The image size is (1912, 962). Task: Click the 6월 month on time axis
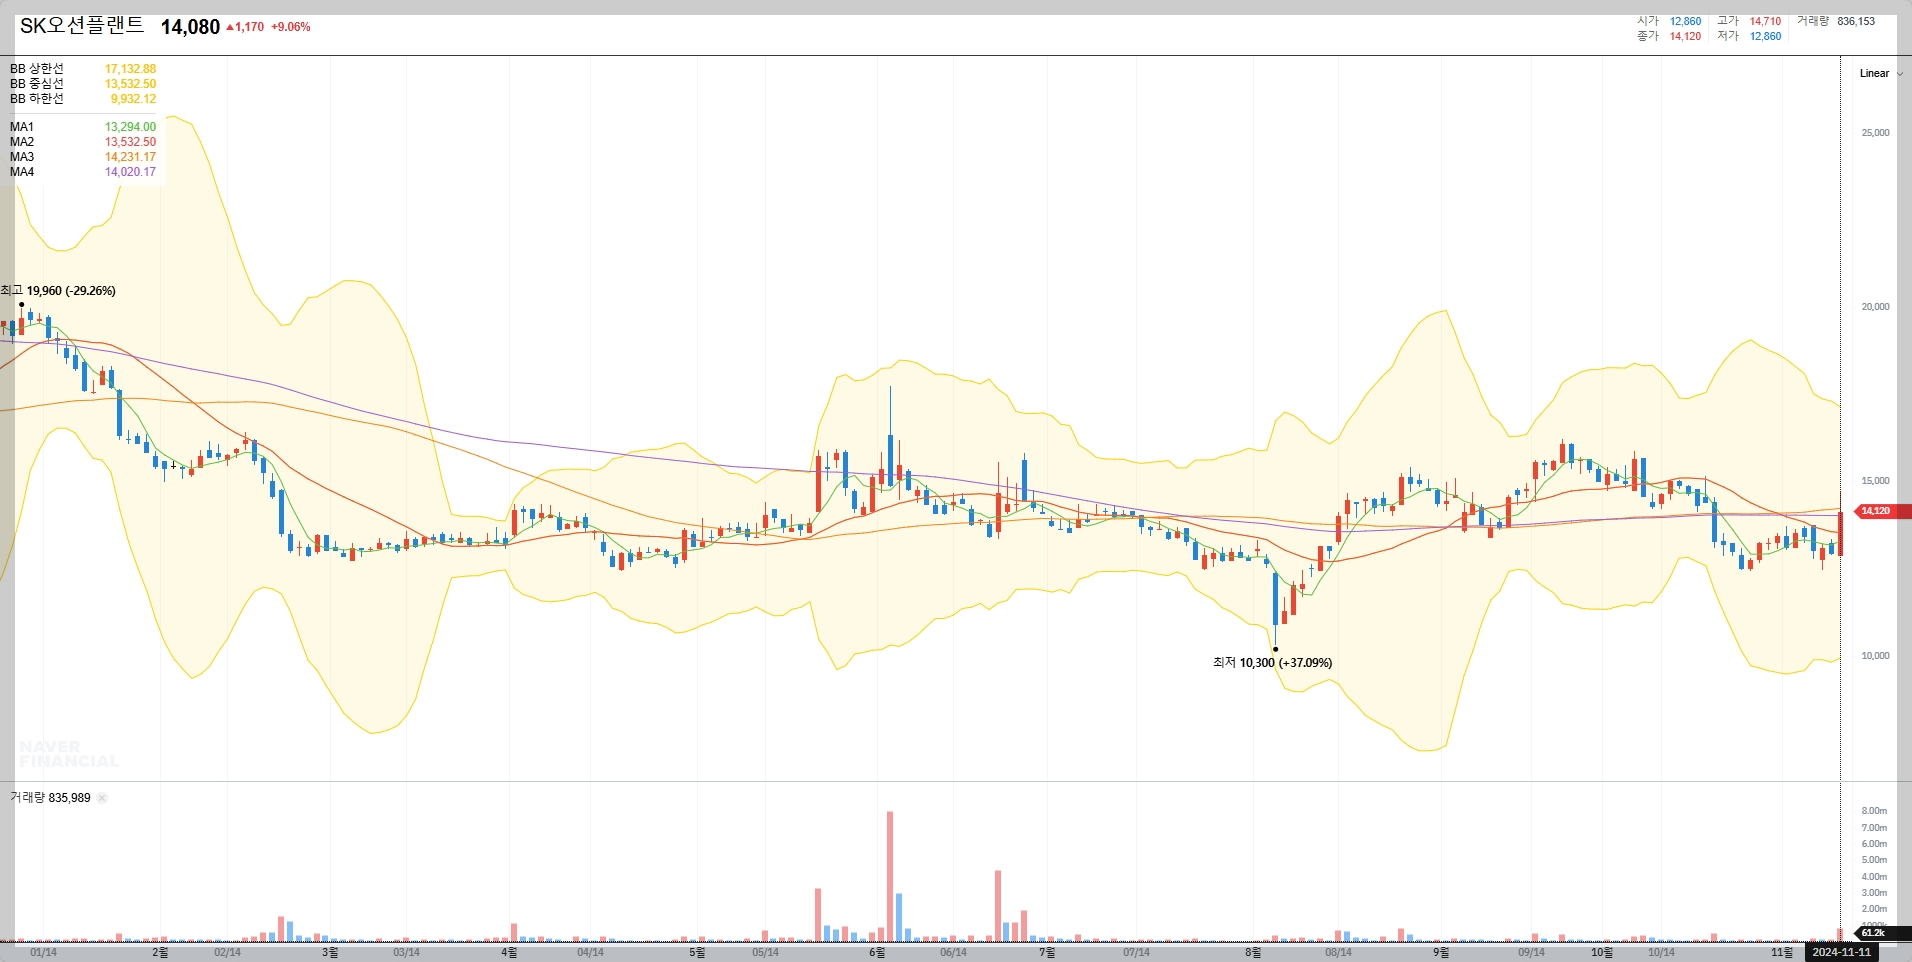pyautogui.click(x=877, y=953)
